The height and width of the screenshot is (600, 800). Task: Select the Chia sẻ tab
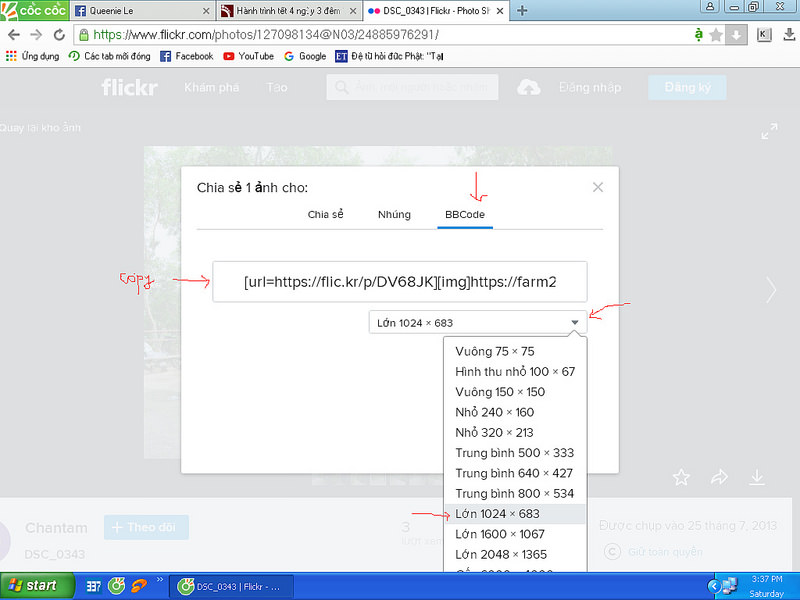(326, 214)
